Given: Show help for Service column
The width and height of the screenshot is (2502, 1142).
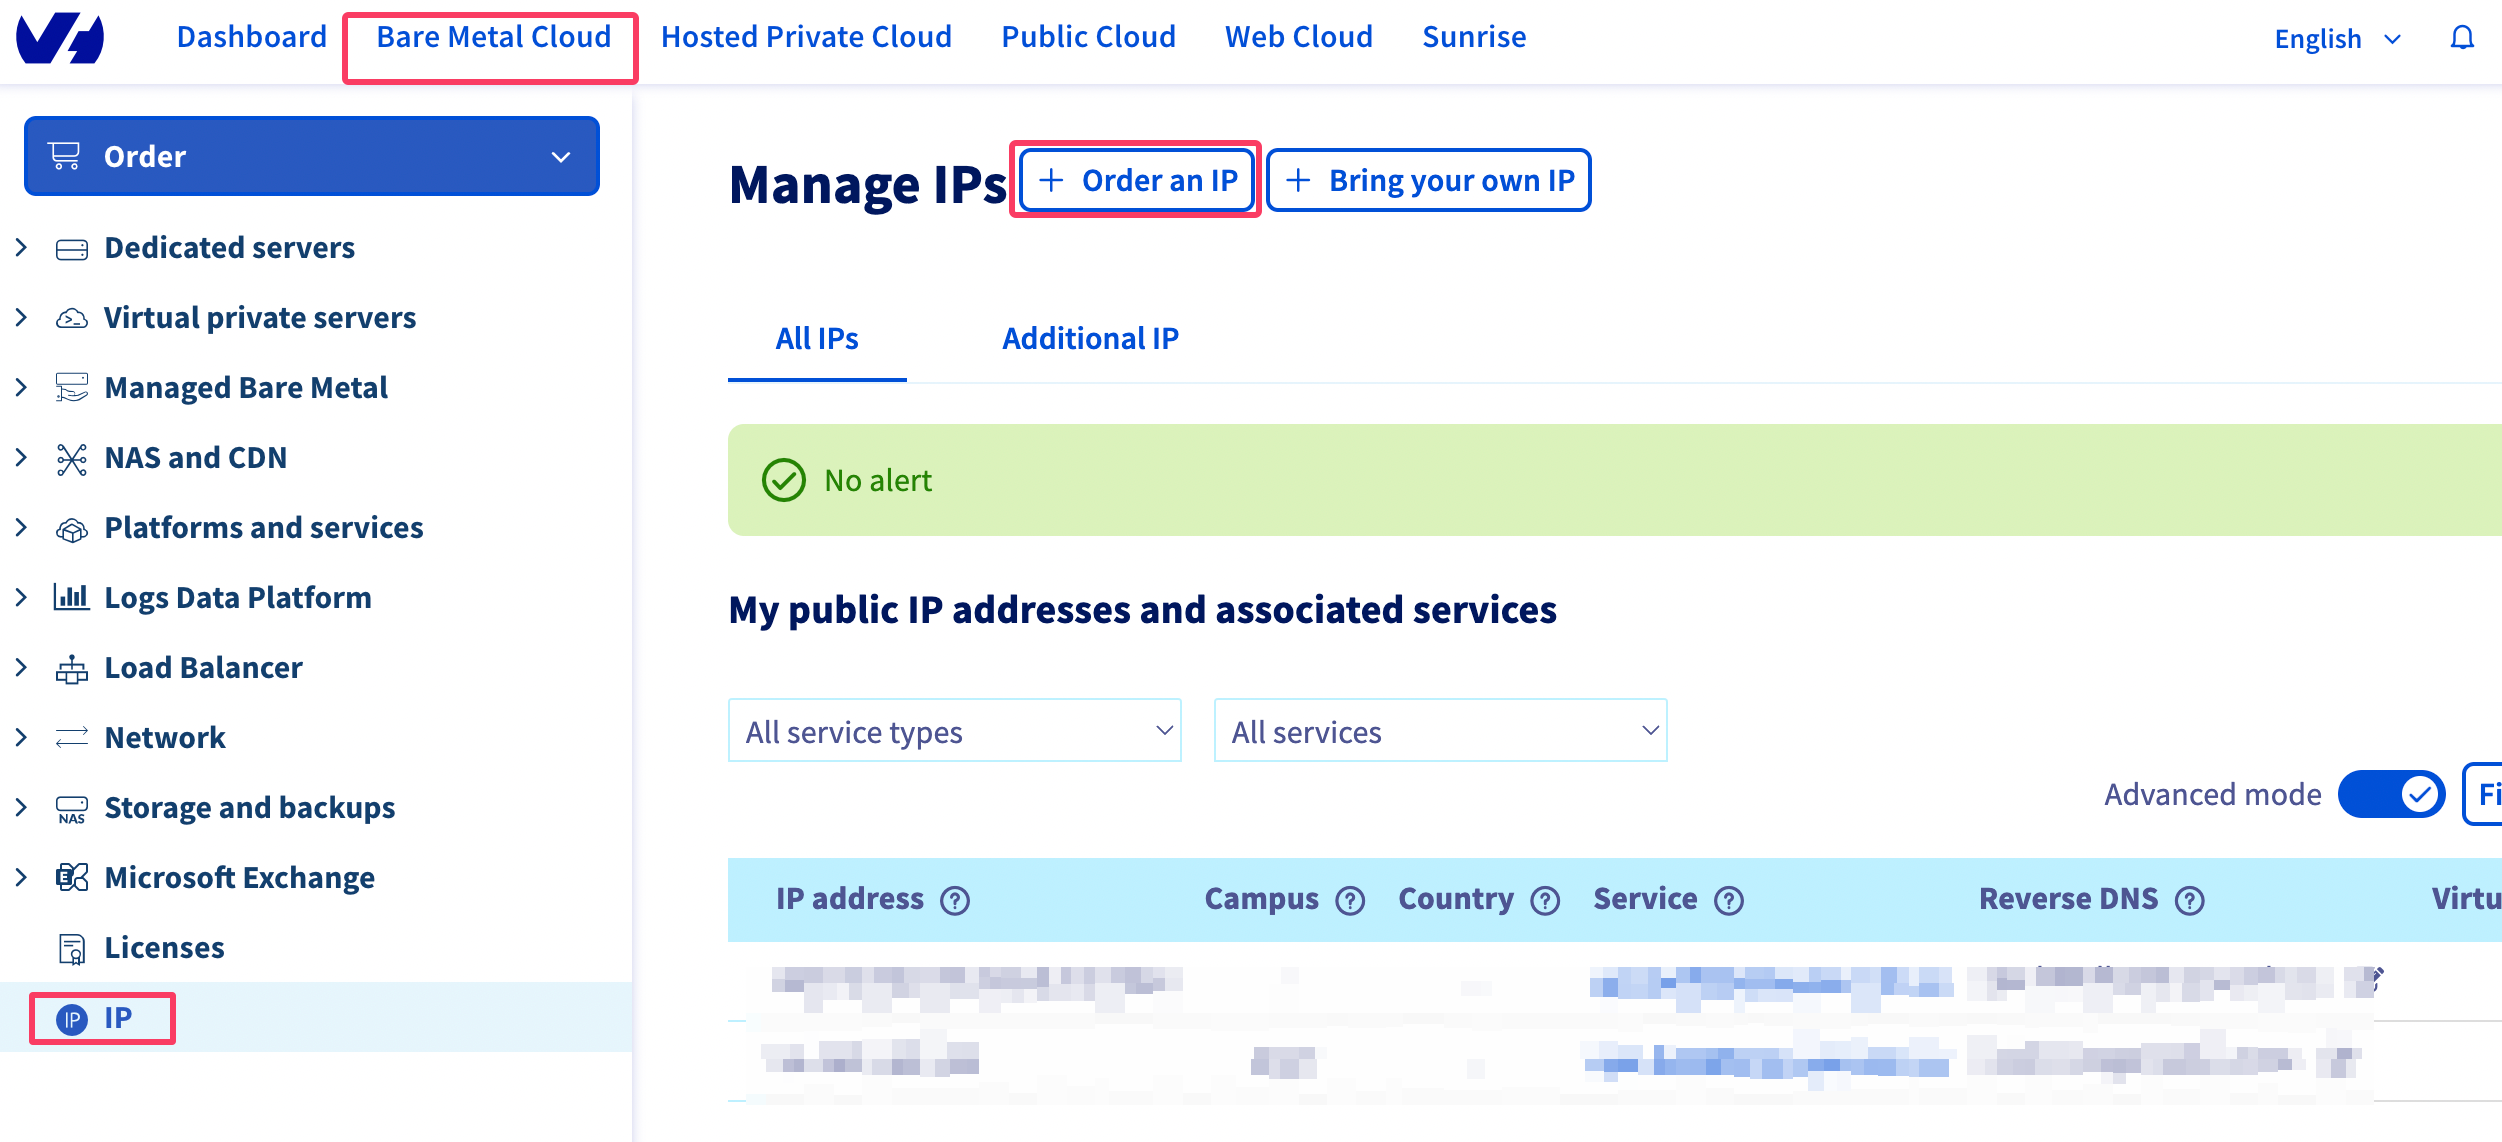Looking at the screenshot, I should tap(1729, 901).
